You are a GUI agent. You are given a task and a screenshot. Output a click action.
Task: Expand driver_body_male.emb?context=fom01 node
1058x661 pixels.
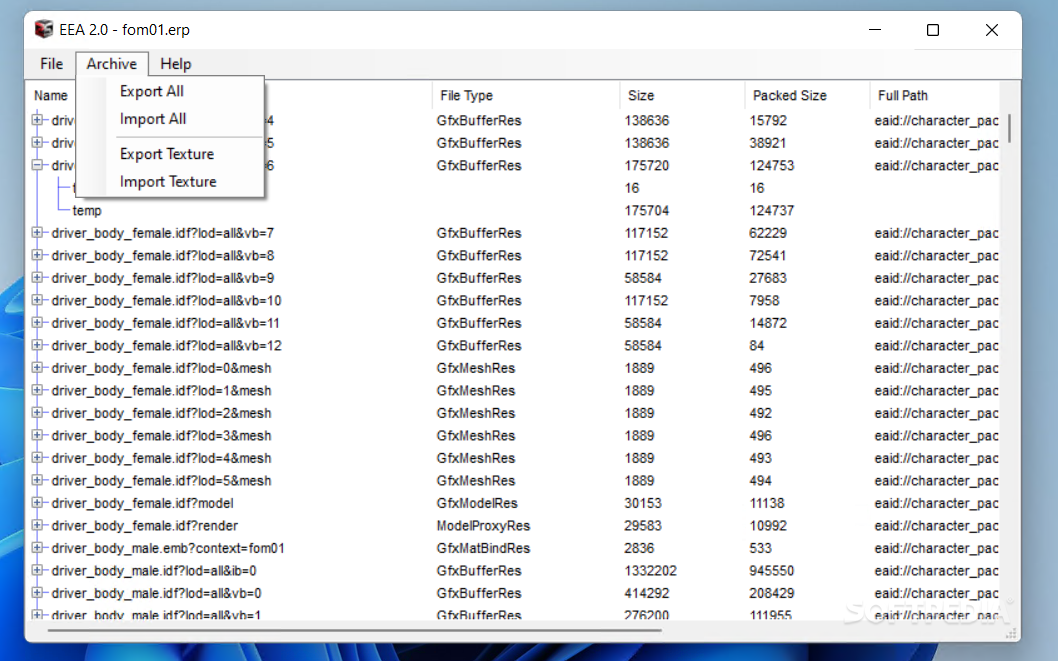click(x=37, y=548)
